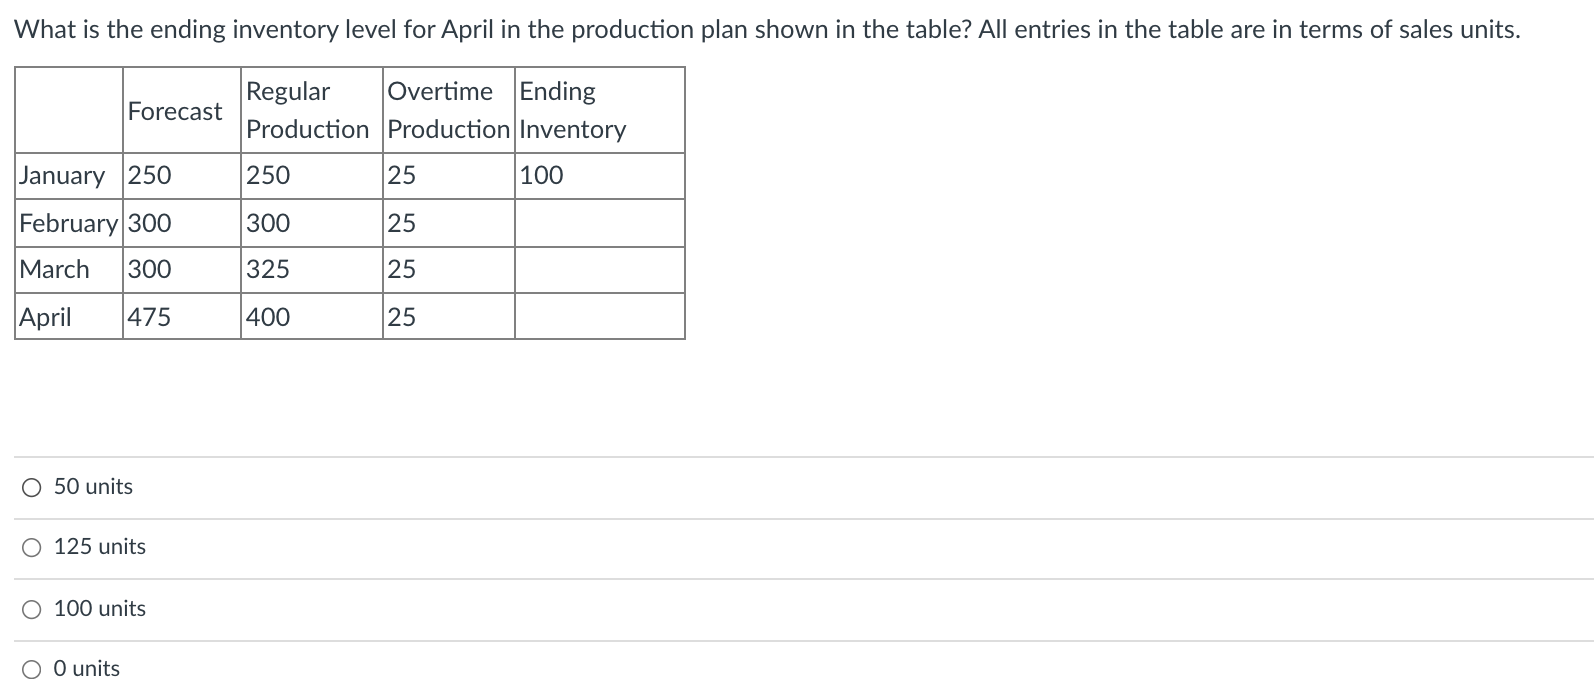Click the 125 units answer label

(99, 547)
